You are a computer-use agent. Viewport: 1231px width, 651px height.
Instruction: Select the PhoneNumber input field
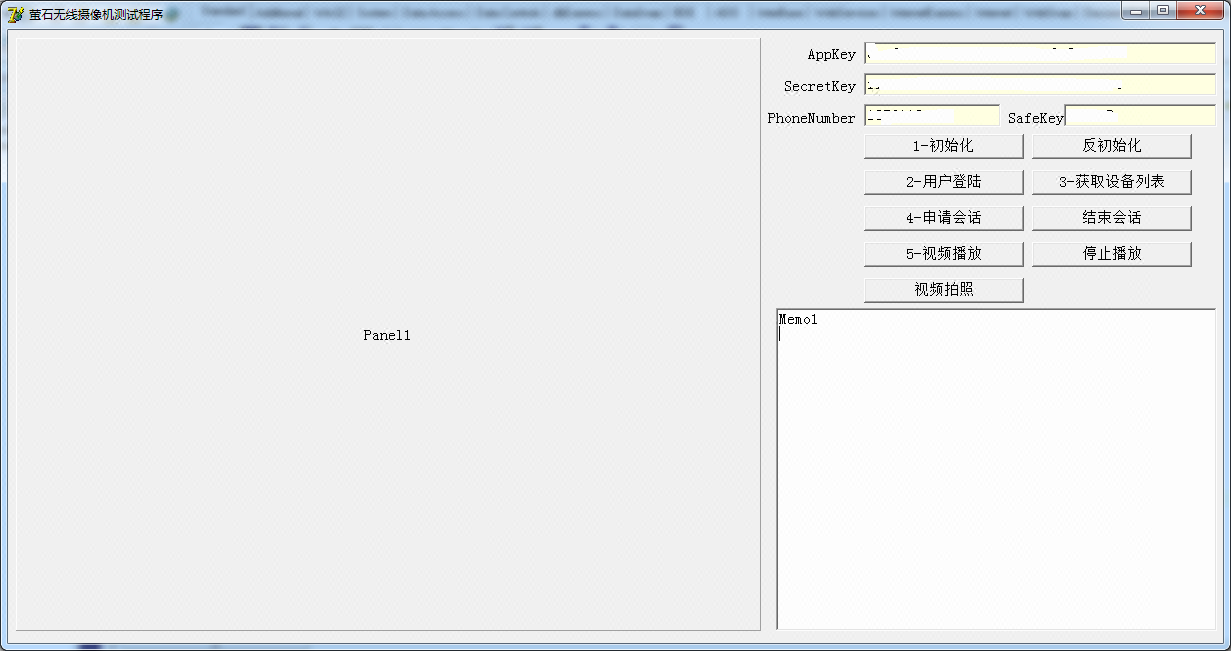tap(931, 117)
